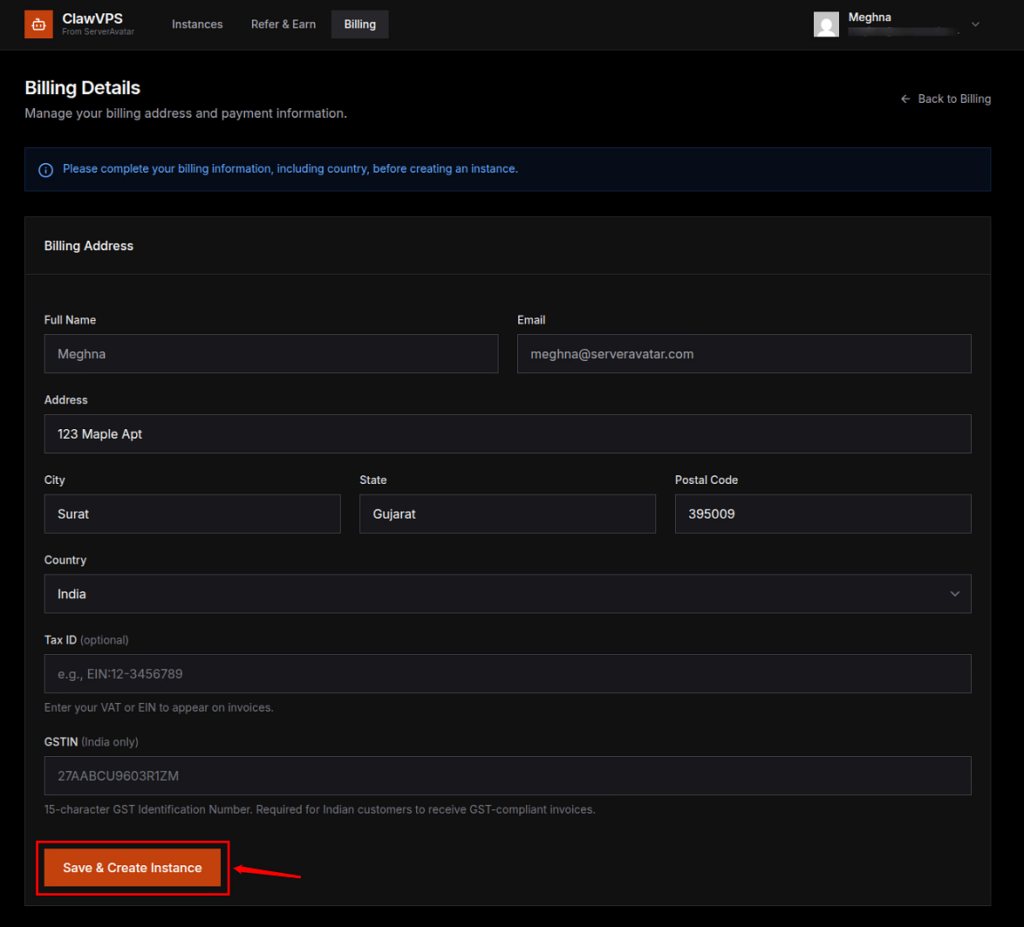The image size is (1024, 927).
Task: Expand the Meghna account menu chevron
Action: point(975,24)
